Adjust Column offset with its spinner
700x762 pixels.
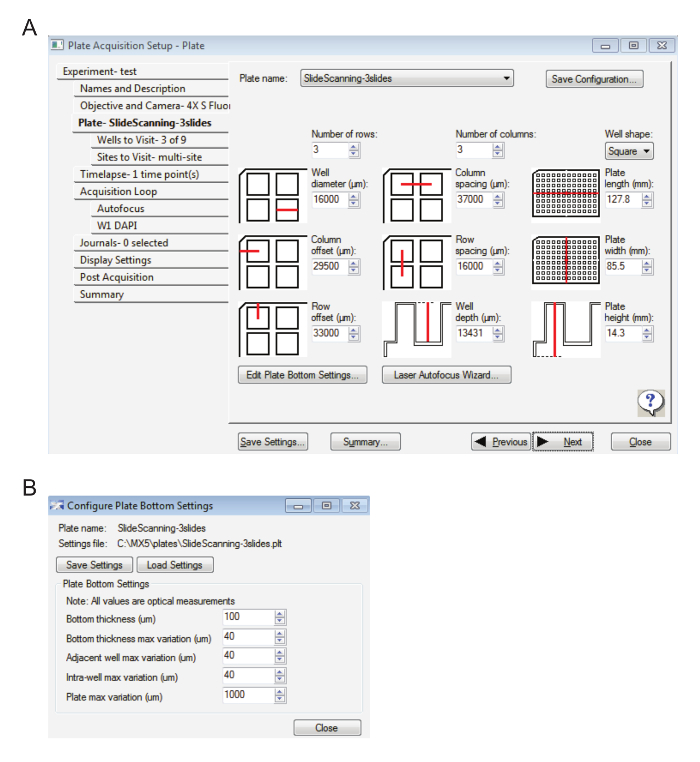pos(354,266)
